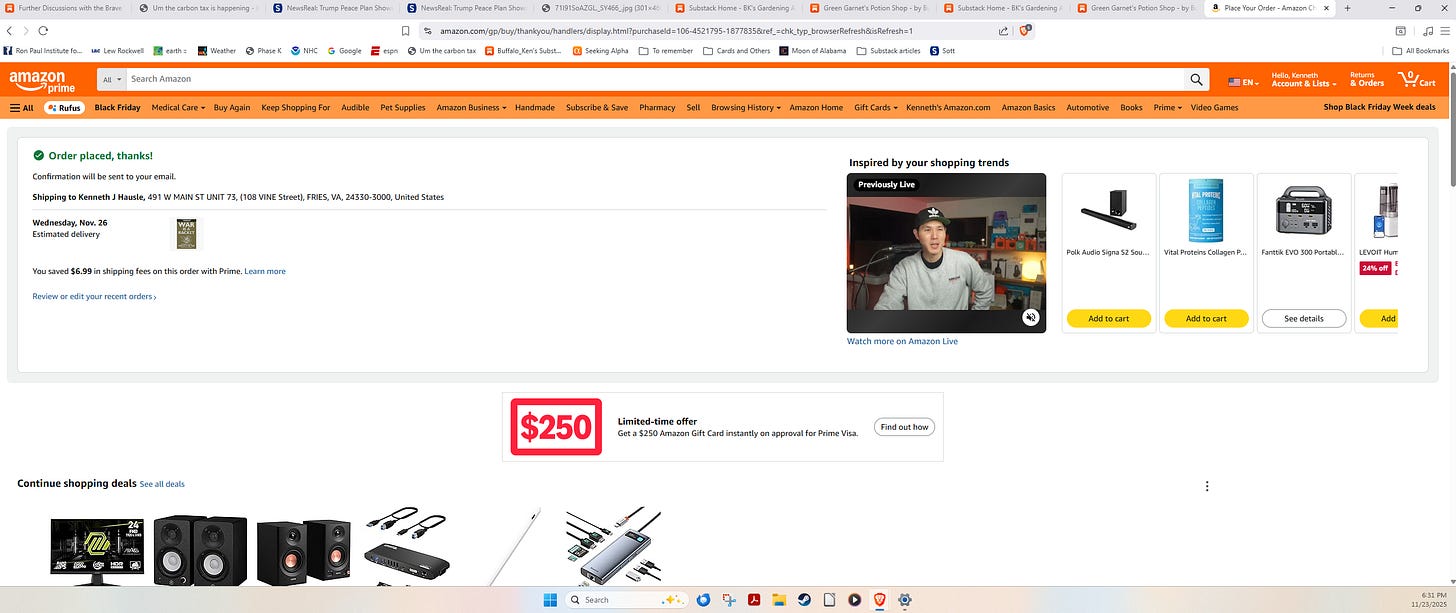The width and height of the screenshot is (1456, 613).
Task: Open the media player taskbar icon
Action: coord(854,600)
